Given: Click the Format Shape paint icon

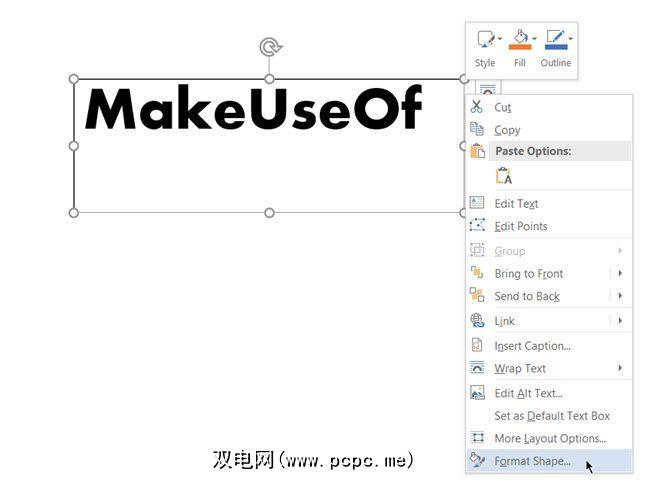Looking at the screenshot, I should pos(477,459).
